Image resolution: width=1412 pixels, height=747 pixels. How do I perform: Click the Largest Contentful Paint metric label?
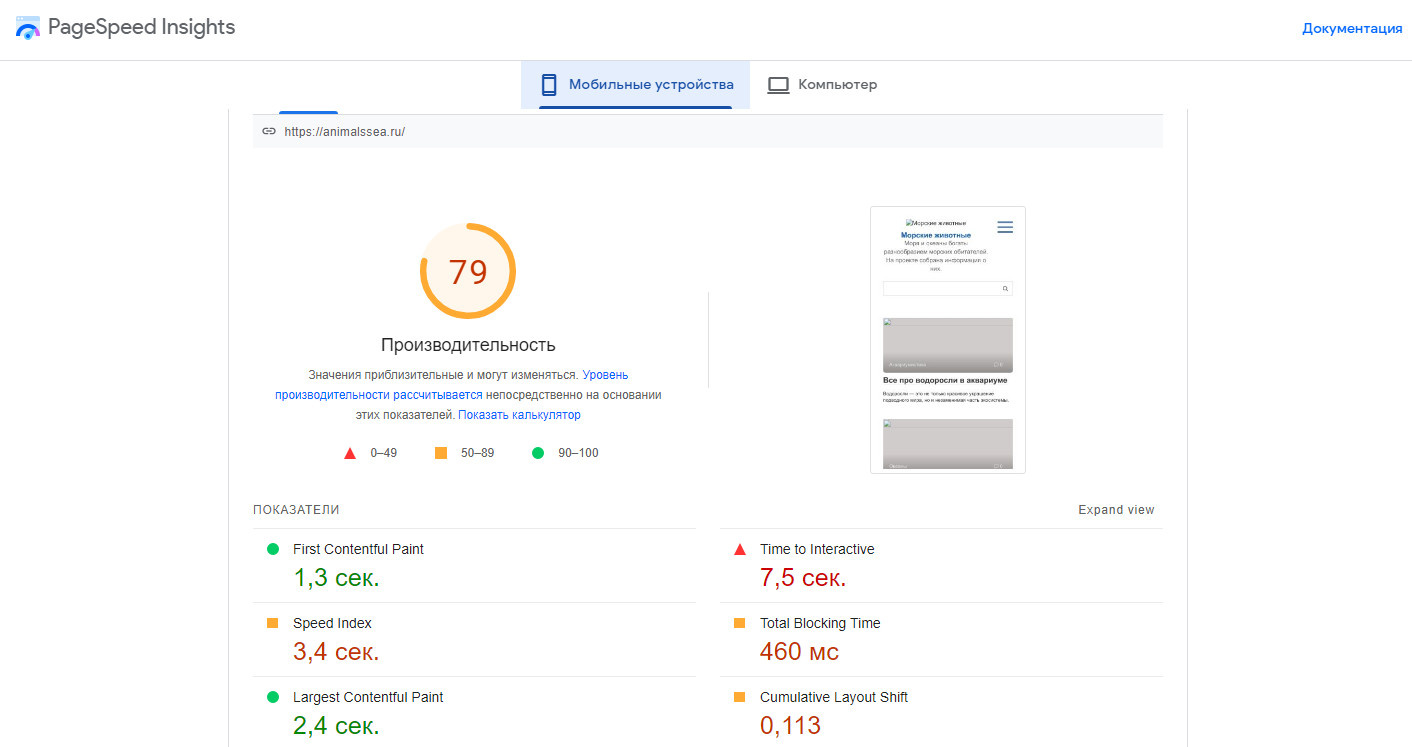pyautogui.click(x=367, y=697)
